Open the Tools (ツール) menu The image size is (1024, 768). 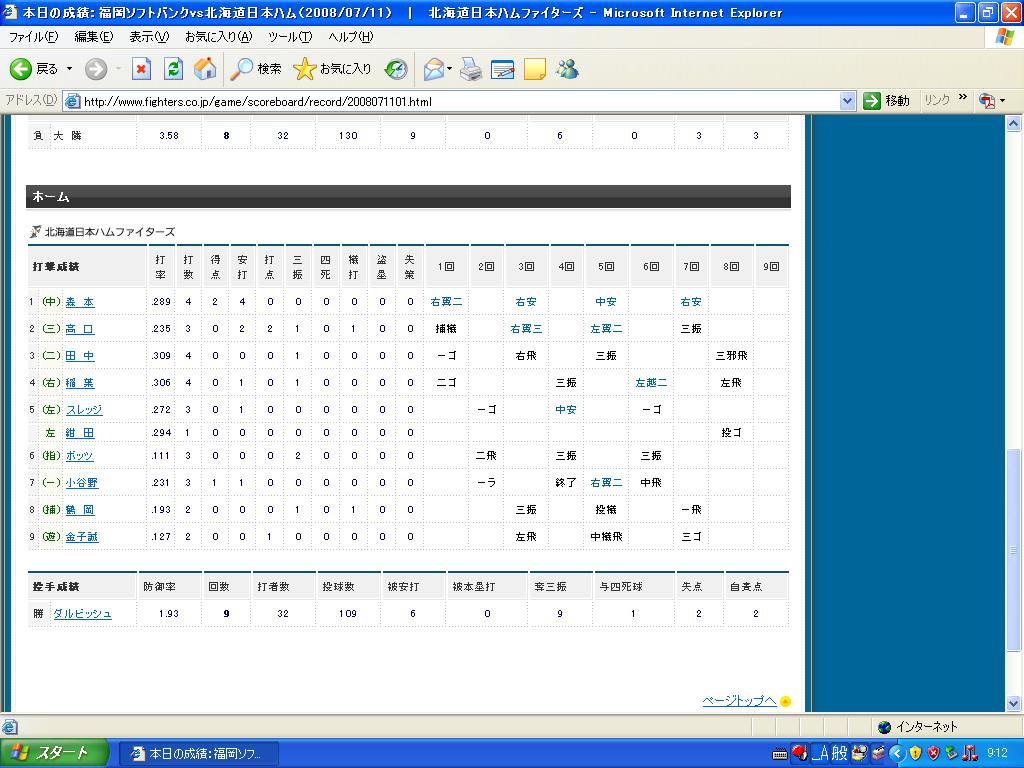point(290,37)
